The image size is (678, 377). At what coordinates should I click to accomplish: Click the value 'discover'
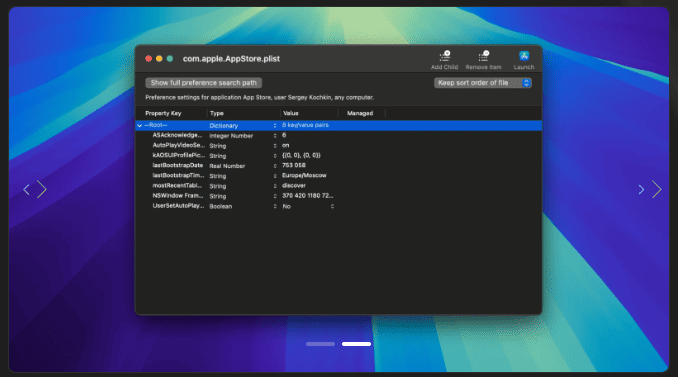294,185
